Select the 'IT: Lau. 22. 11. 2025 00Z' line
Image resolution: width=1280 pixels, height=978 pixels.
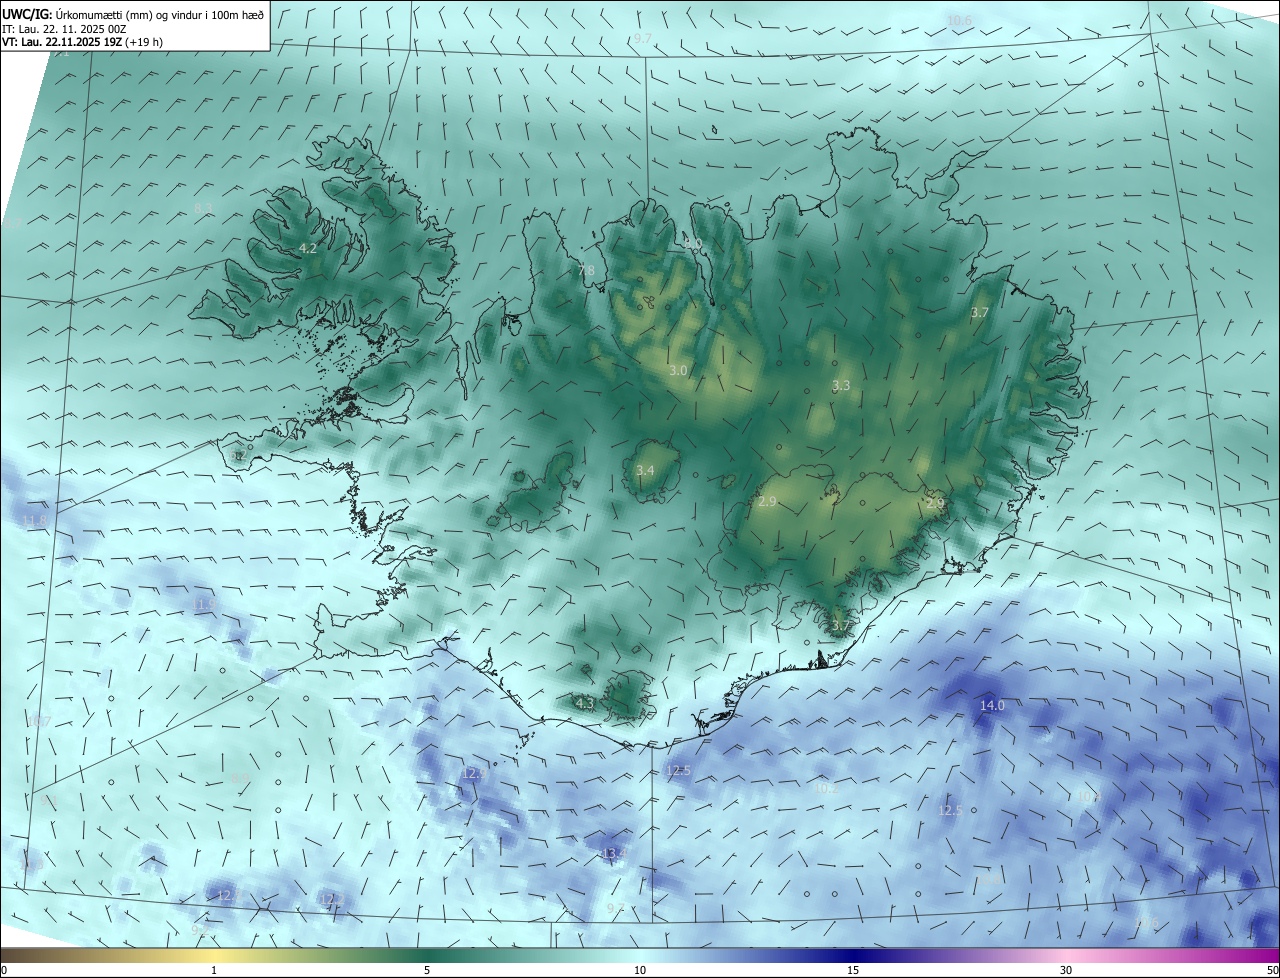click(x=65, y=29)
